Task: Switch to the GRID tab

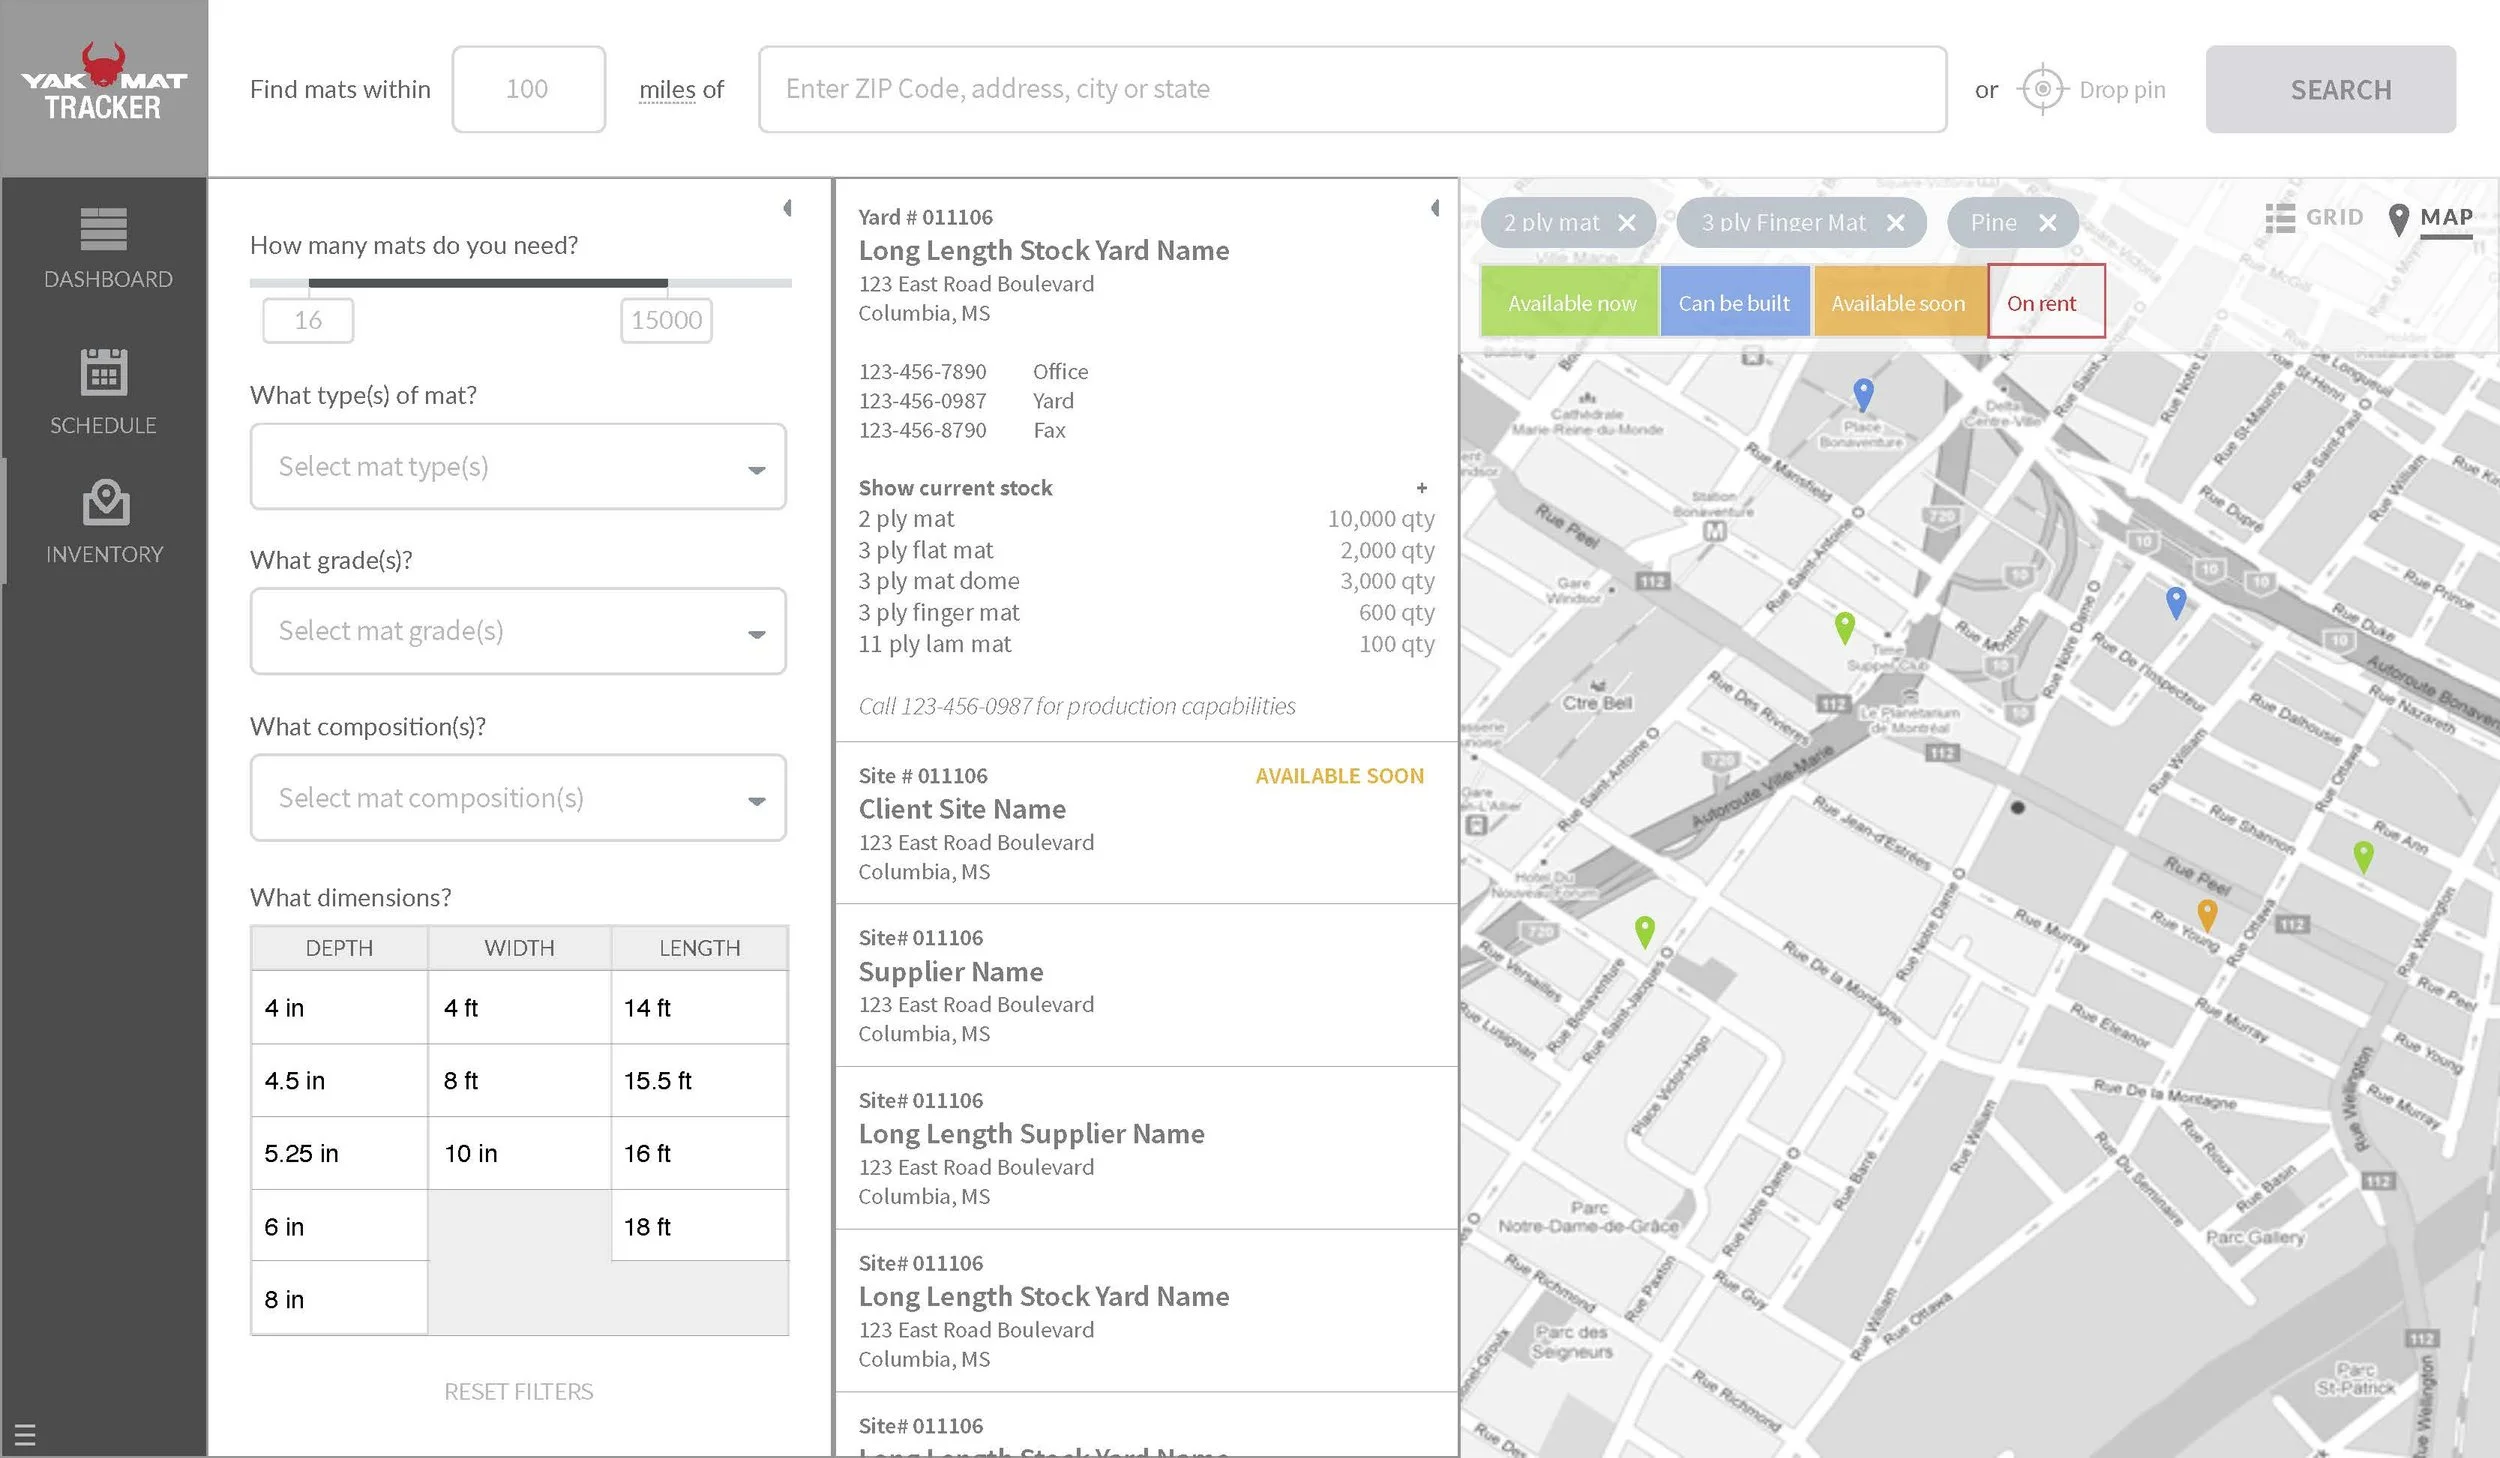Action: (2334, 217)
